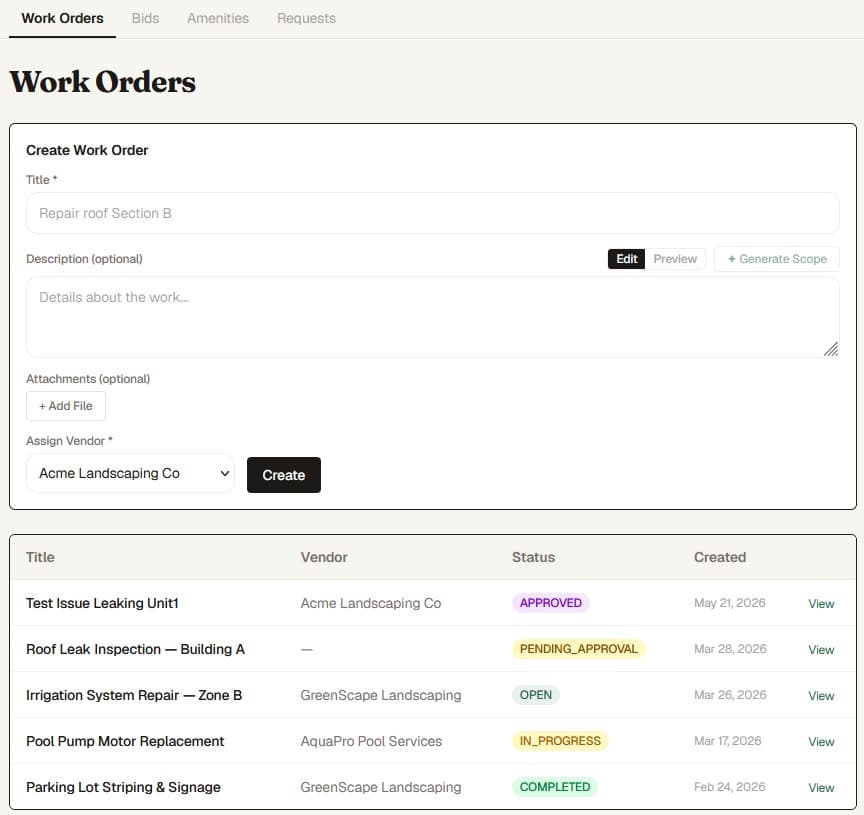Image resolution: width=864 pixels, height=815 pixels.
Task: Select the Edit description mode
Action: pyautogui.click(x=627, y=259)
